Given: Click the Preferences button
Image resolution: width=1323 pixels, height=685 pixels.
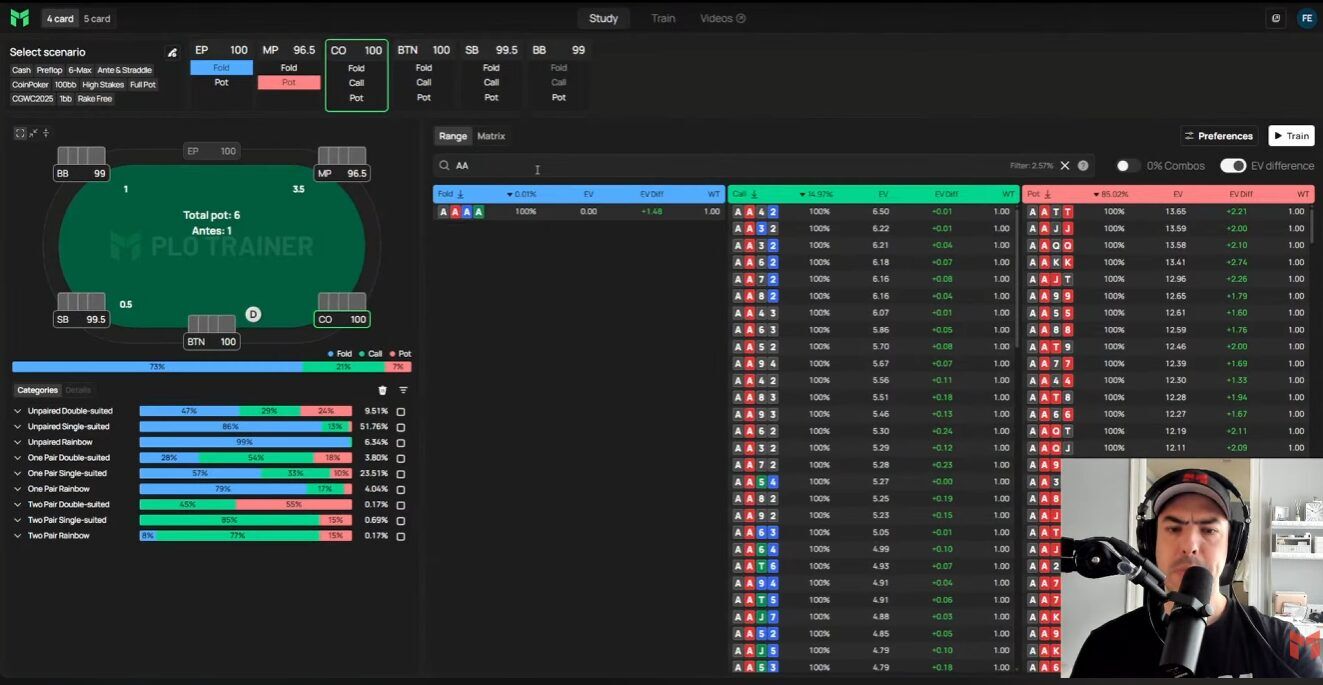Looking at the screenshot, I should coord(1218,136).
